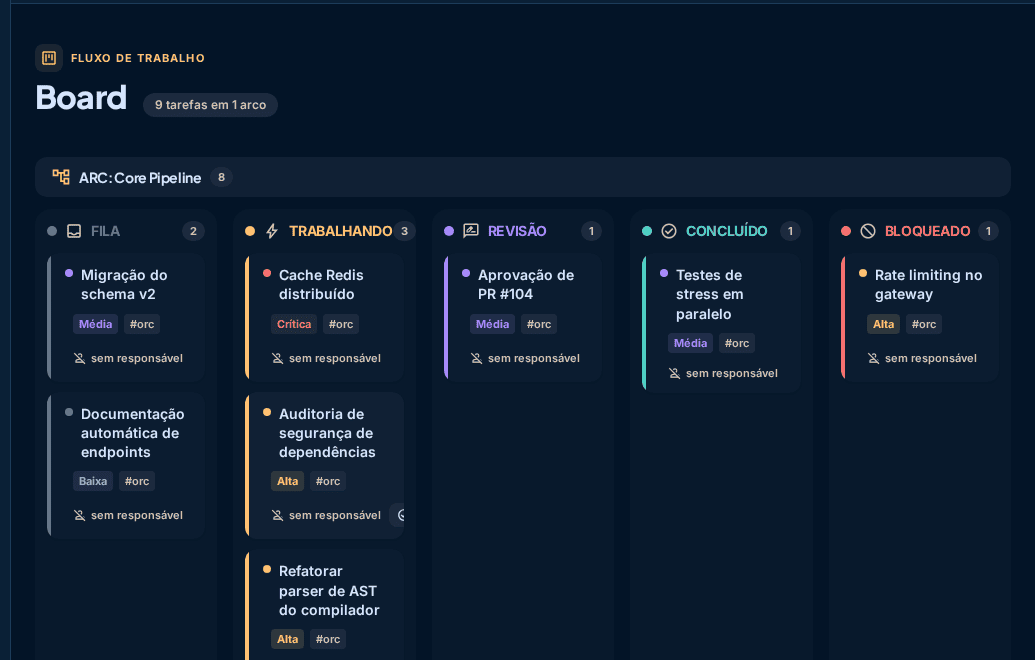Click 'sem responsável' on Documentação automática card
Image resolution: width=1035 pixels, height=660 pixels.
(x=137, y=515)
